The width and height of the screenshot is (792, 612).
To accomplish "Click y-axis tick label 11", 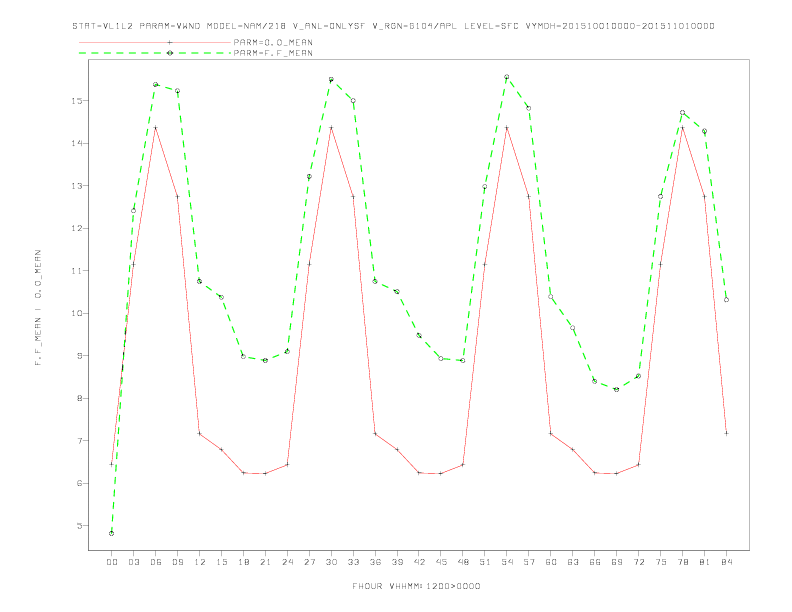I will tap(77, 271).
